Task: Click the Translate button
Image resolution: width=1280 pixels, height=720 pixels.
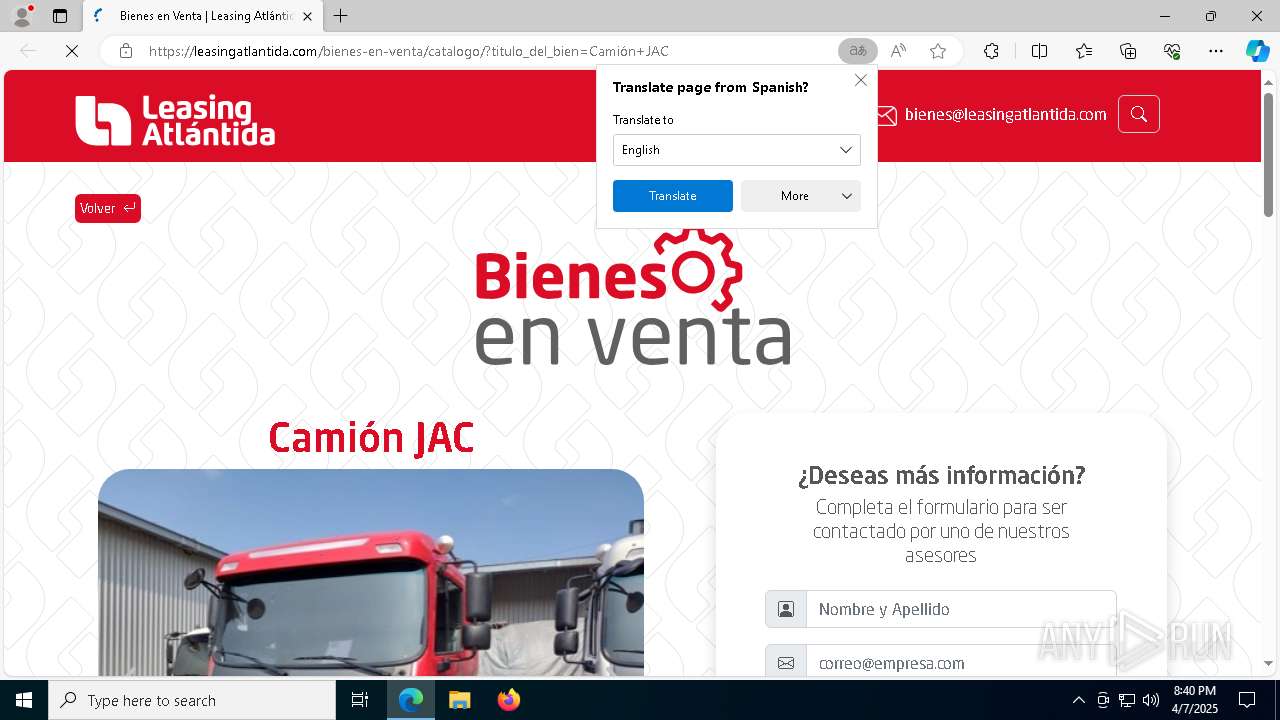Action: pyautogui.click(x=672, y=196)
